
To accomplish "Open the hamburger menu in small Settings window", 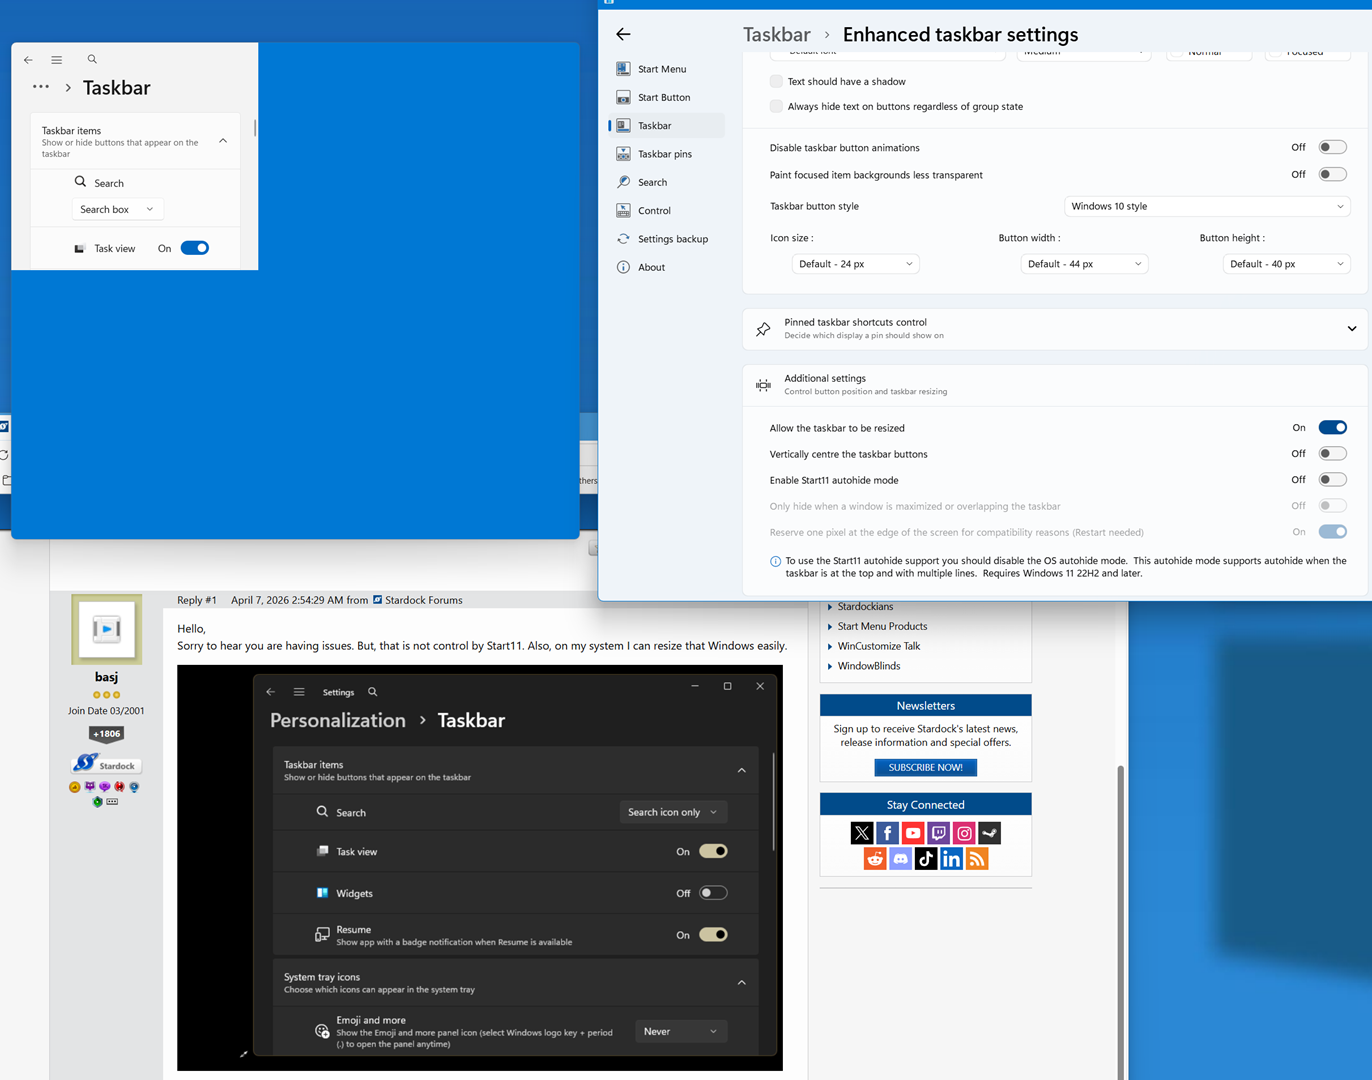I will coord(57,60).
